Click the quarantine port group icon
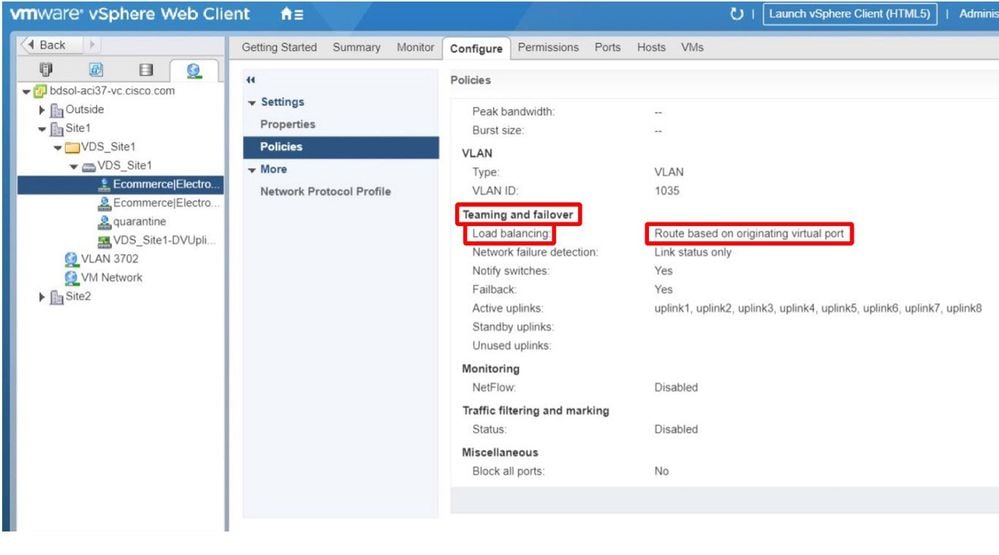This screenshot has width=999, height=555. [x=104, y=222]
